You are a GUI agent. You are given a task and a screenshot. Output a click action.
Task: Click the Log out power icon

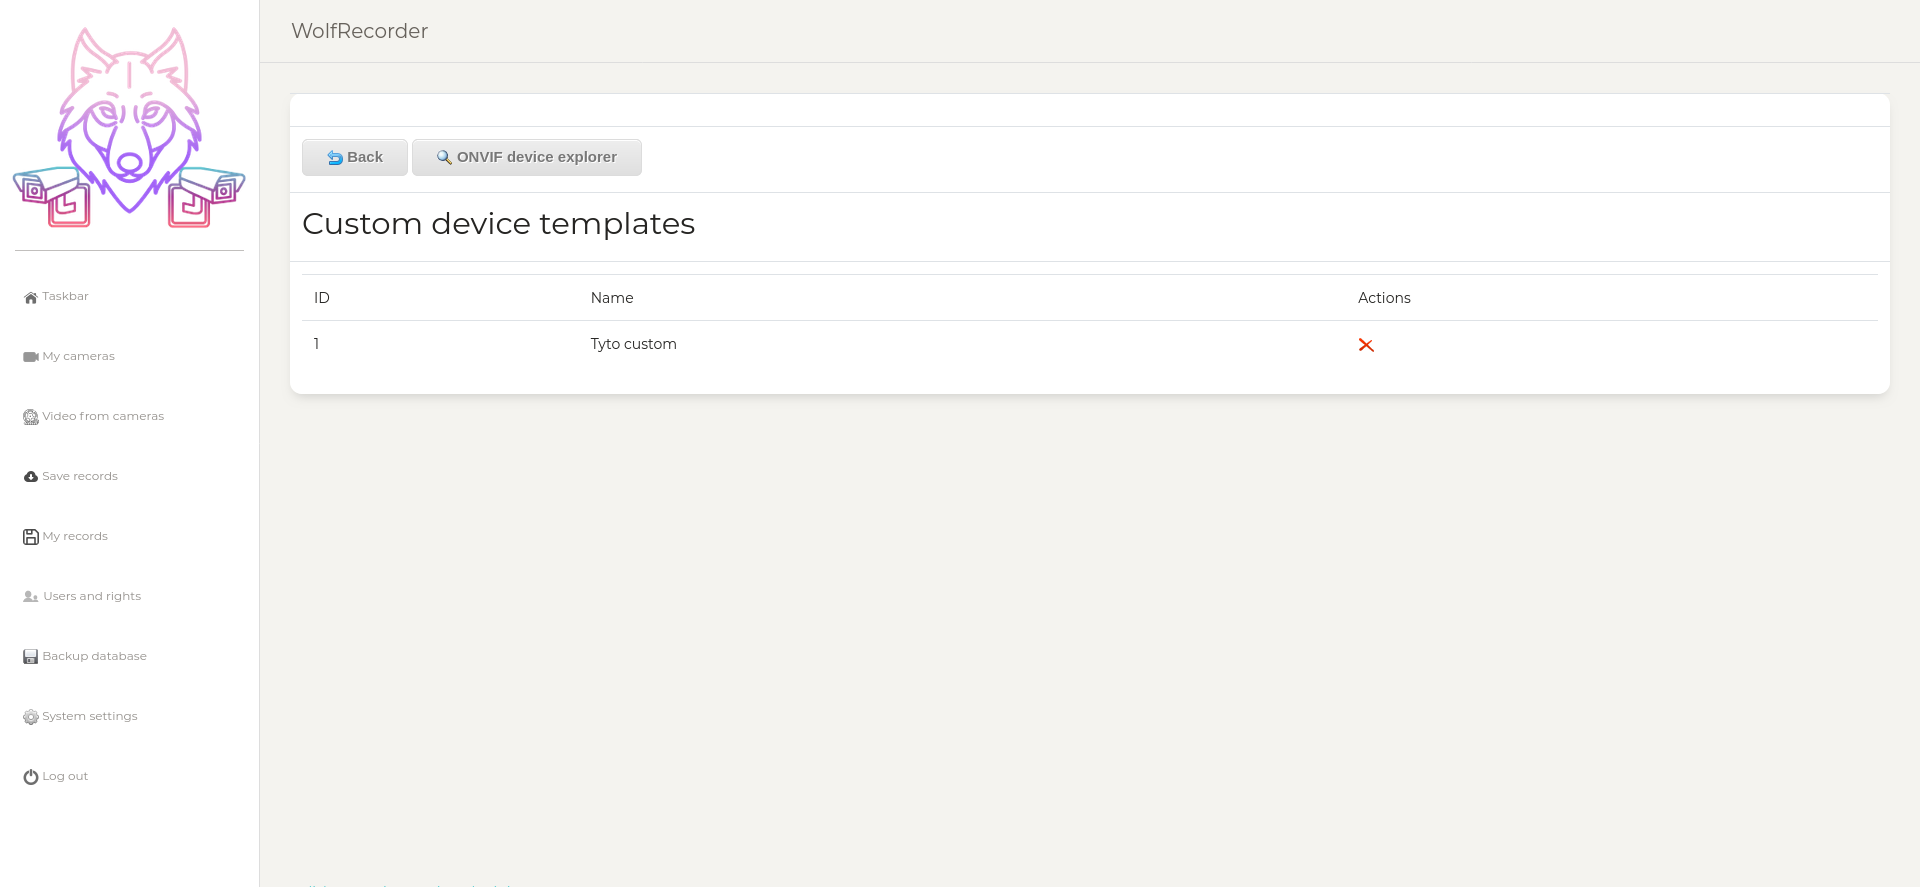pos(31,777)
